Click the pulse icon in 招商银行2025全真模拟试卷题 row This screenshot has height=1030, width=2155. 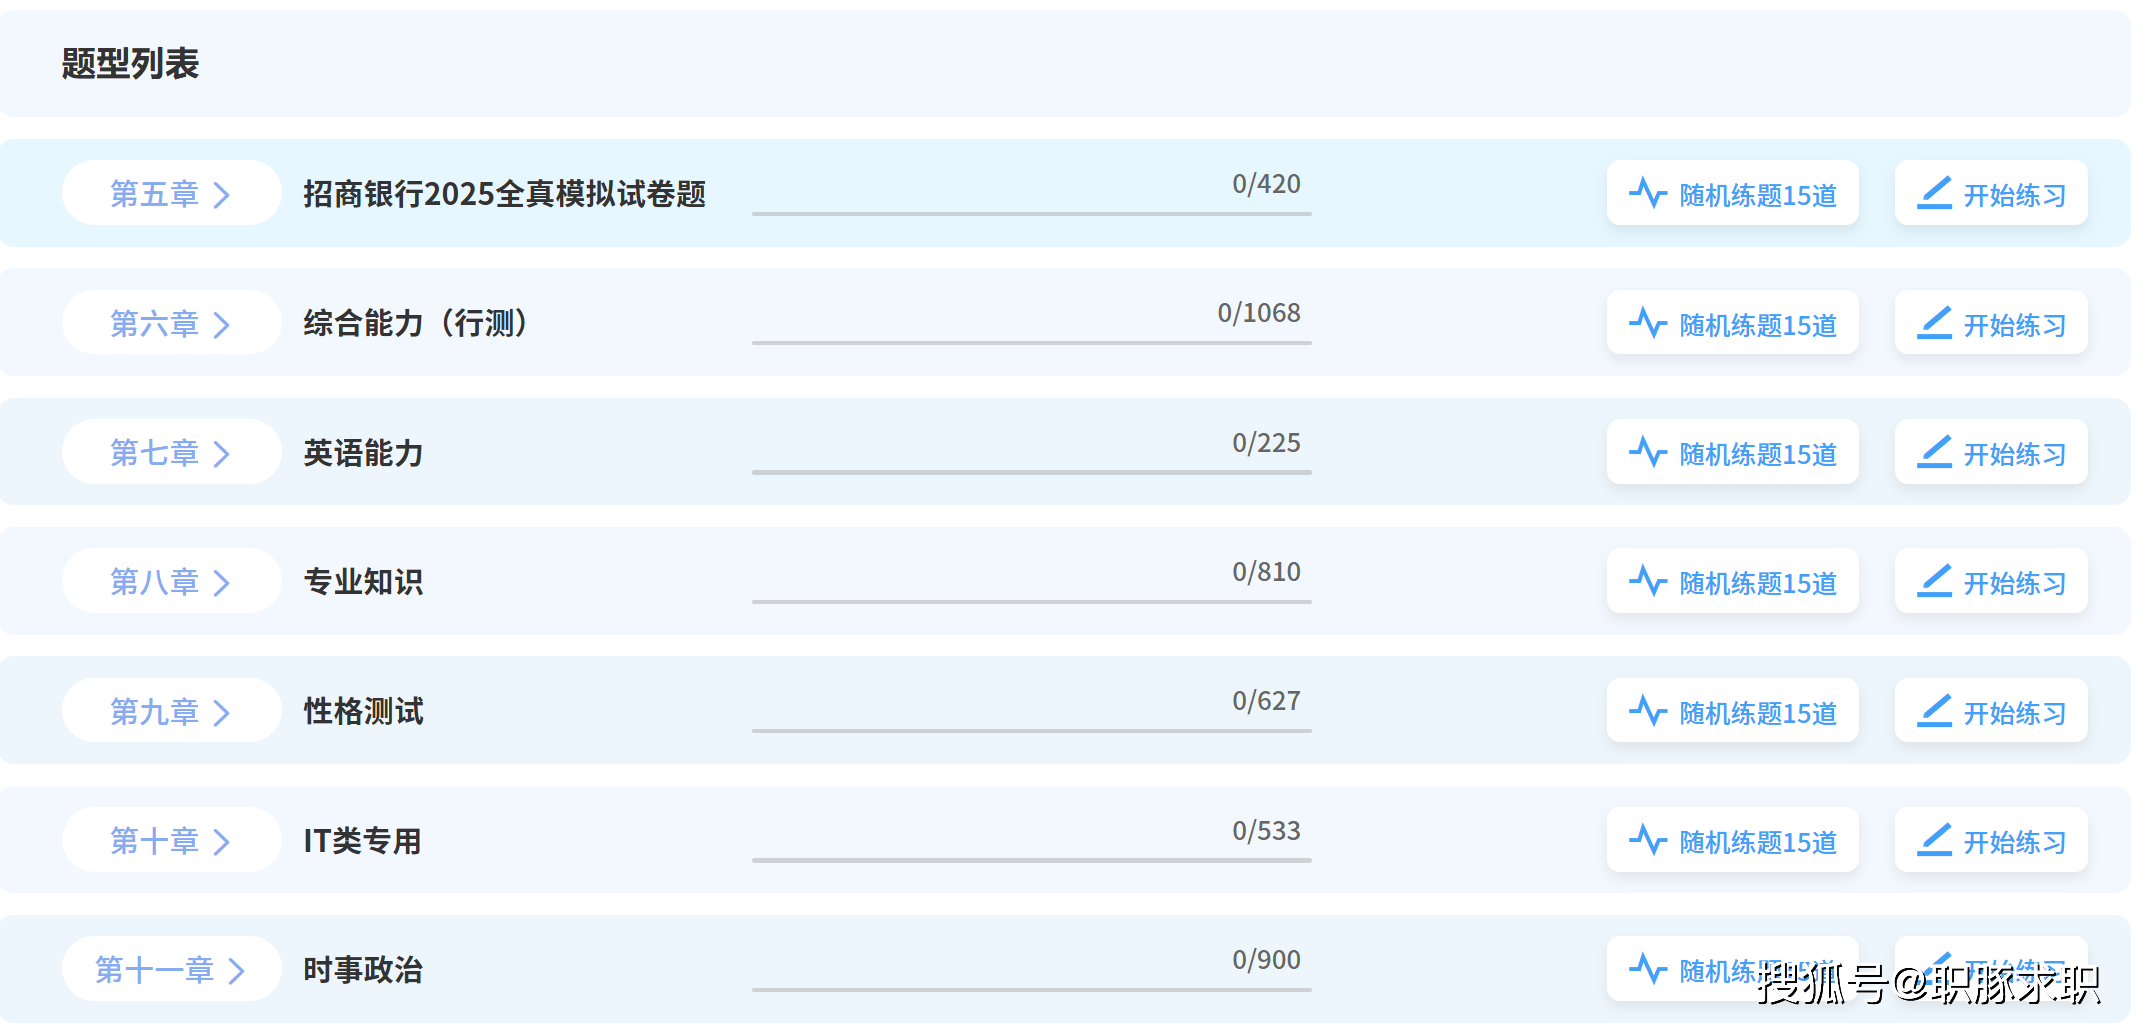click(x=1647, y=193)
